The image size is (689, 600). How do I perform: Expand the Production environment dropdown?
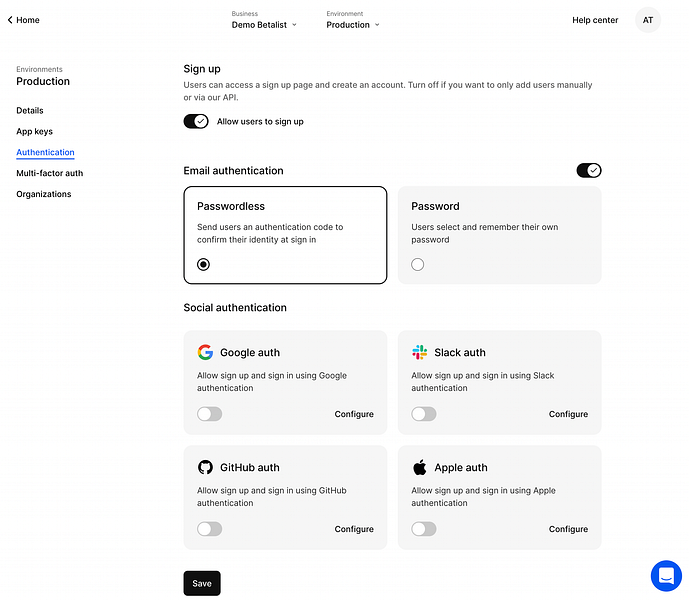pyautogui.click(x=353, y=25)
